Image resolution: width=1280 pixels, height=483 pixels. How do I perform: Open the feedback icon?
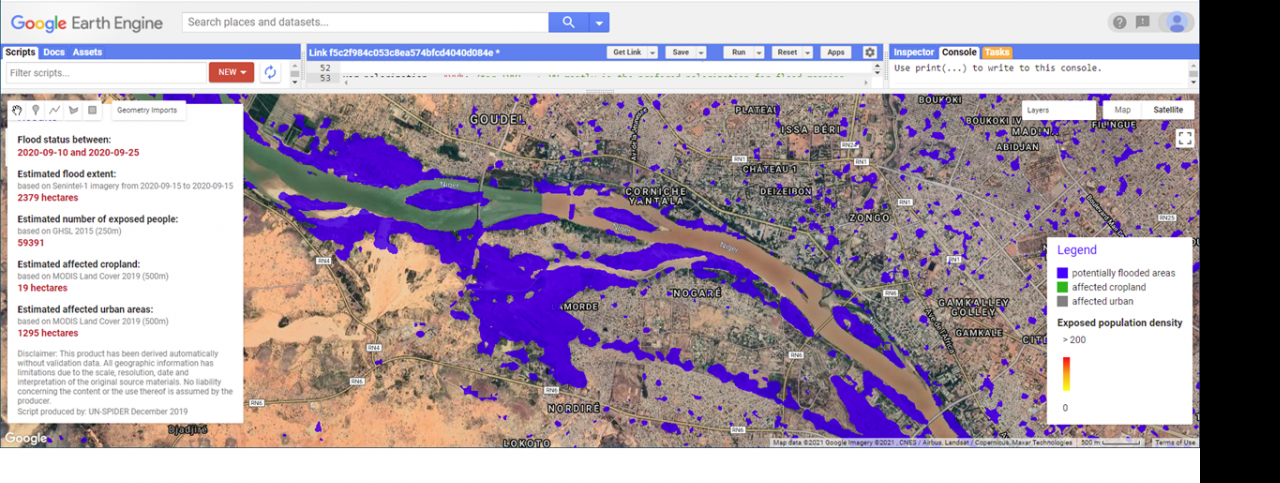(x=1142, y=22)
